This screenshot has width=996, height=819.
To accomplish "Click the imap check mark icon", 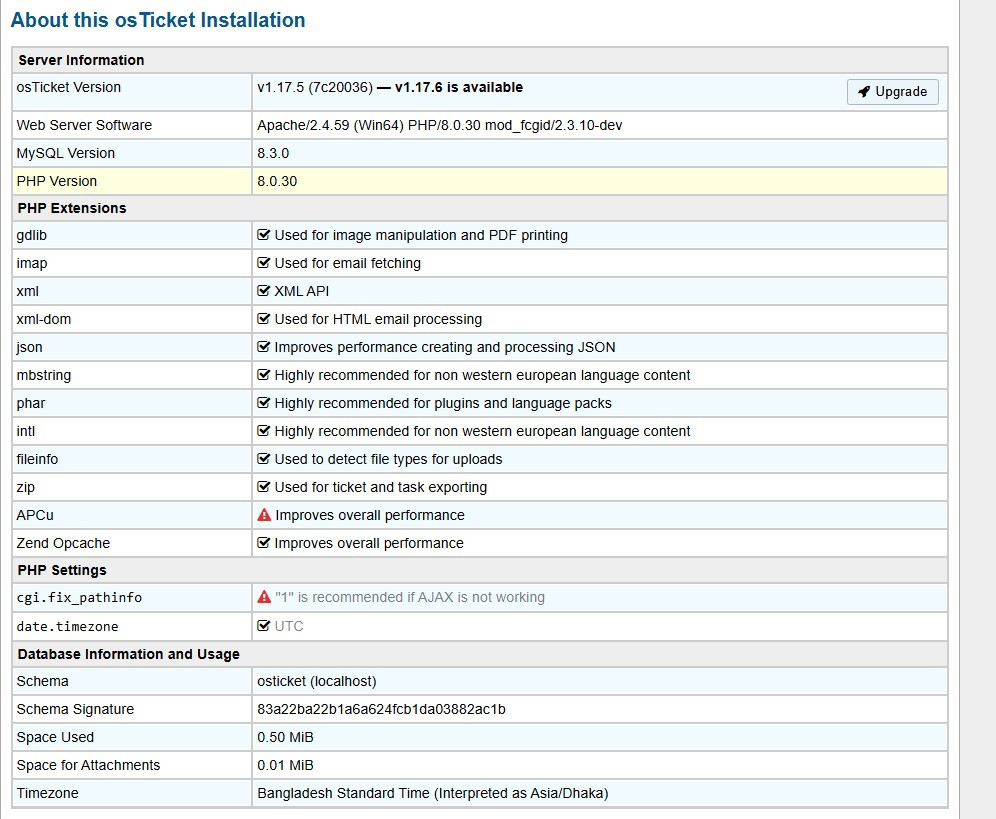I will (x=264, y=263).
